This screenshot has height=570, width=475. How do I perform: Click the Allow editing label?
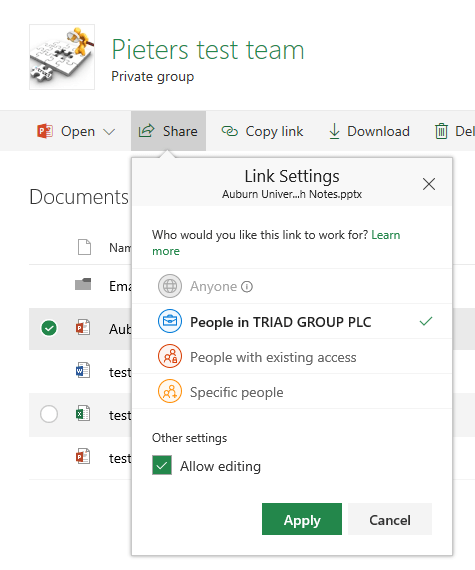coord(220,466)
